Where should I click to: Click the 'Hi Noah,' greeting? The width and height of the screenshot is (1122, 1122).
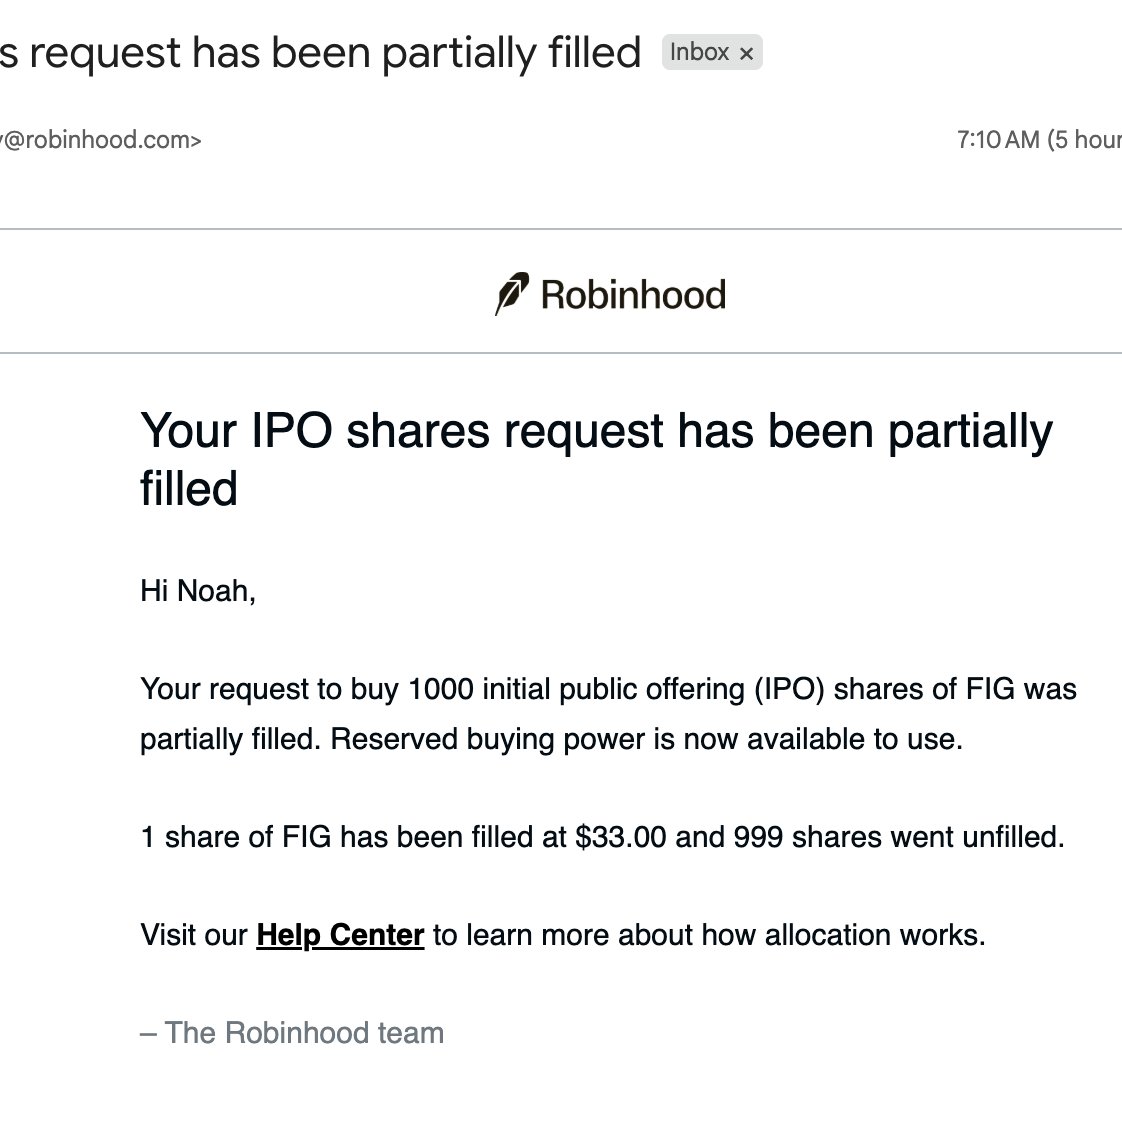[197, 591]
